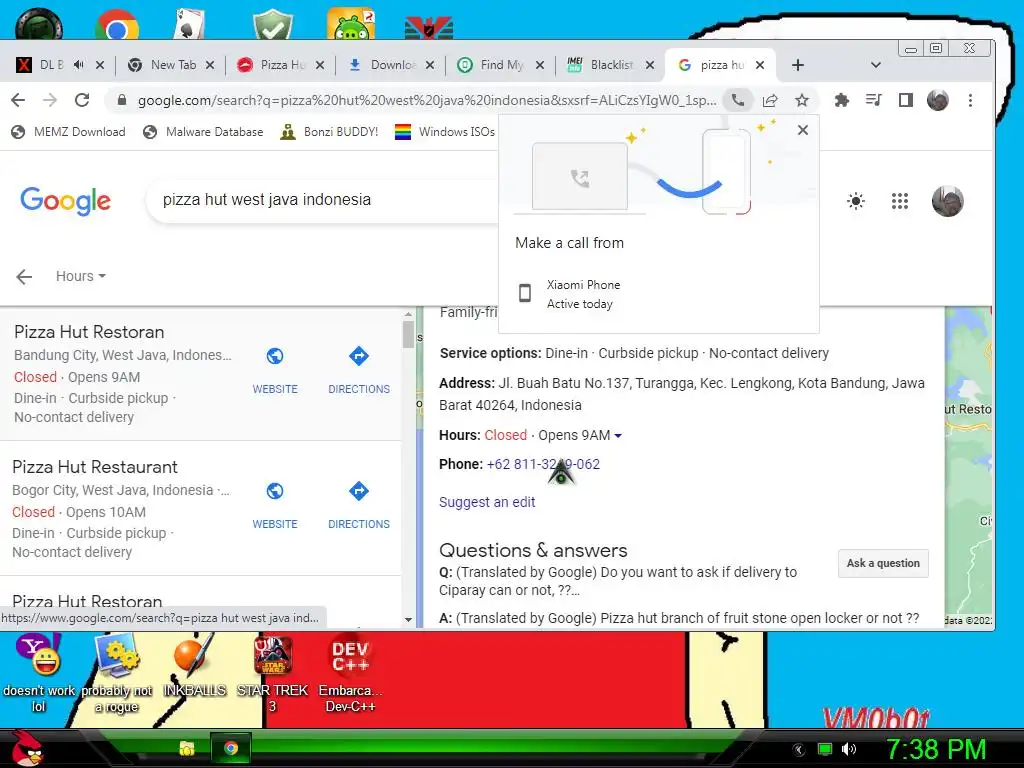The width and height of the screenshot is (1024, 768).
Task: Open 'probably not a rogue' desktop icon
Action: pyautogui.click(x=116, y=675)
